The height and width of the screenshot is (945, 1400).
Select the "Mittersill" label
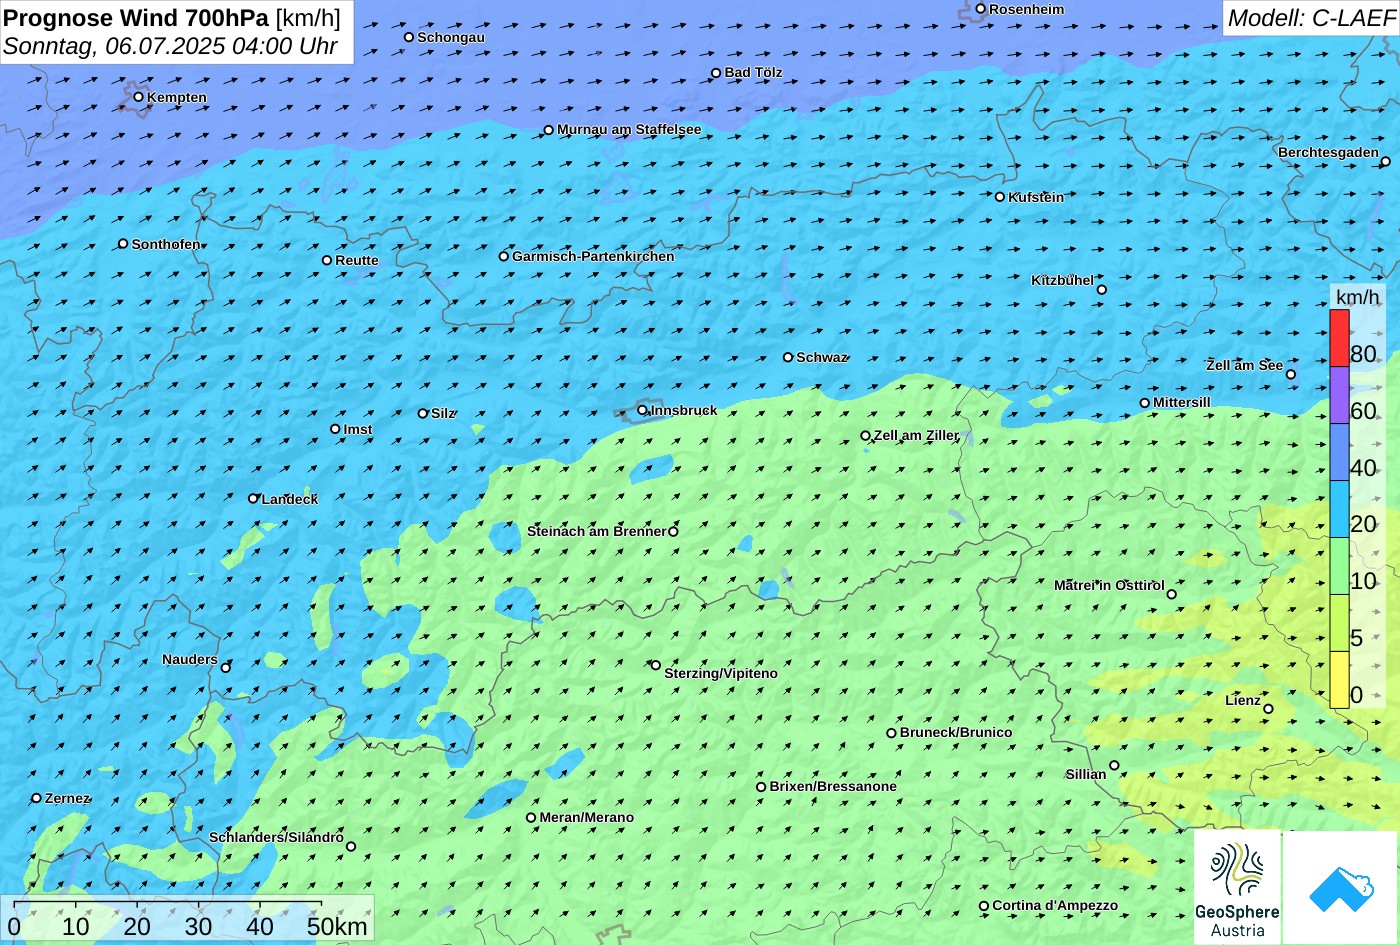pos(1182,402)
